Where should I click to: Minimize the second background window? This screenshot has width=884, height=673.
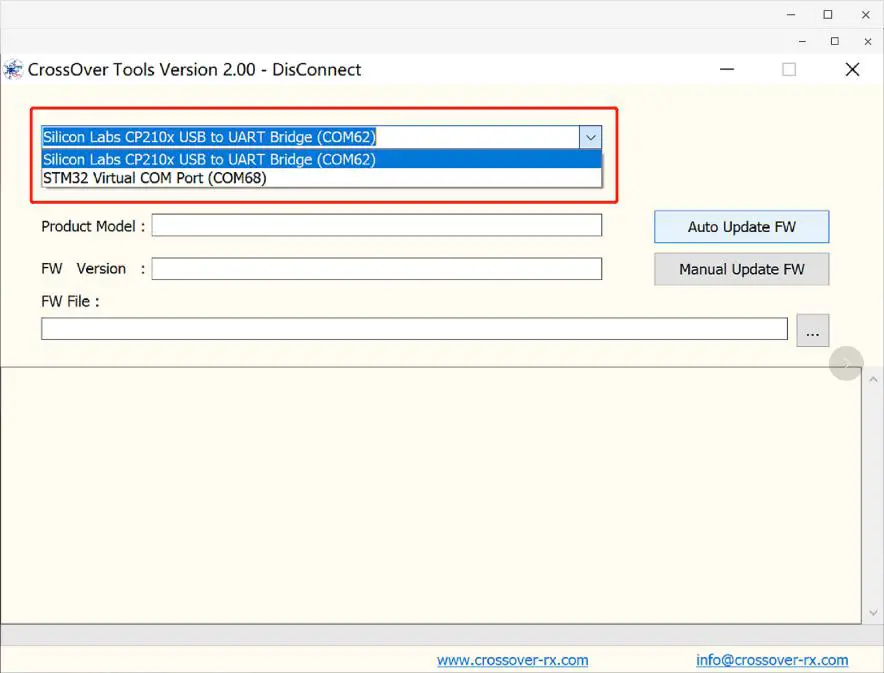coord(802,41)
